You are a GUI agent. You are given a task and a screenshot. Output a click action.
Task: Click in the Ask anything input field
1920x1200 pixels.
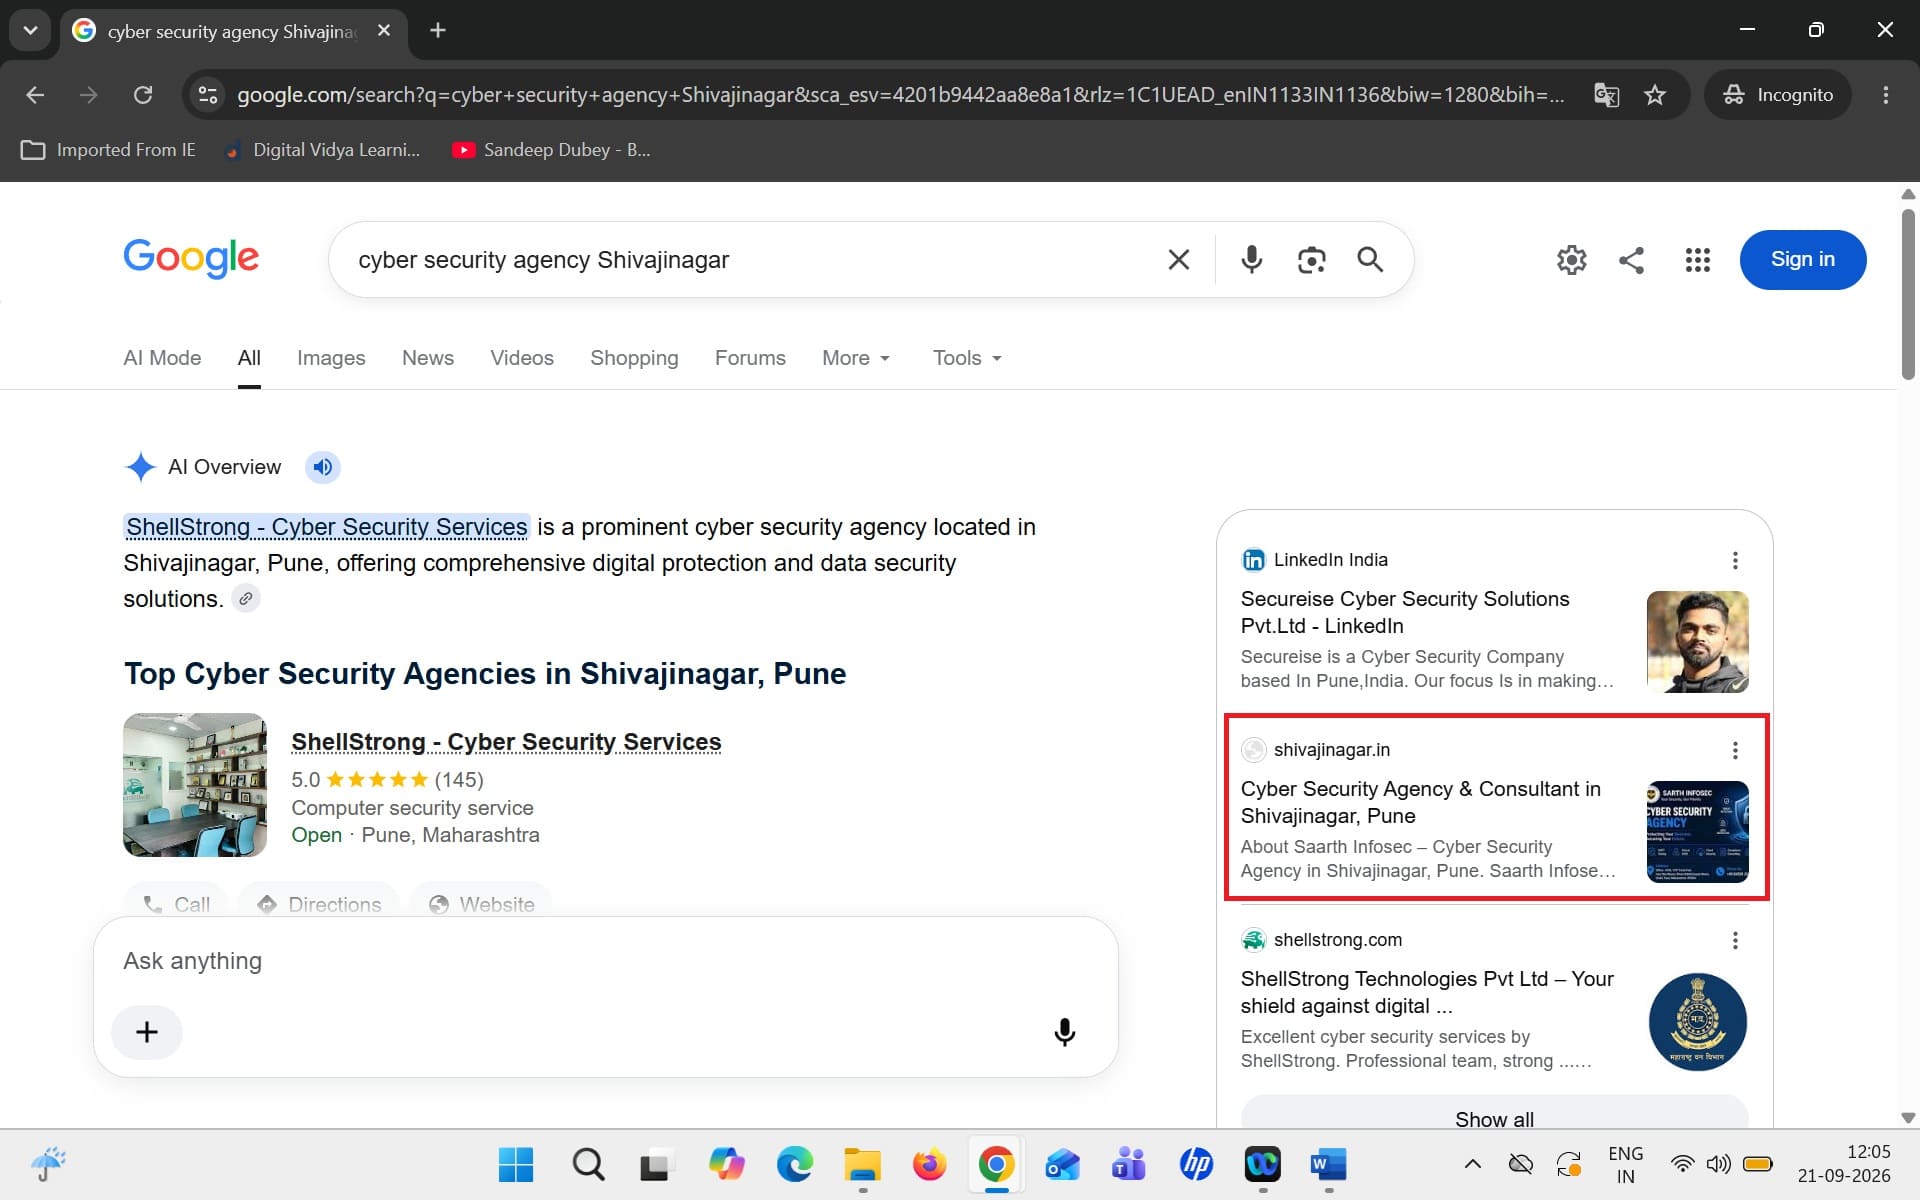605,961
